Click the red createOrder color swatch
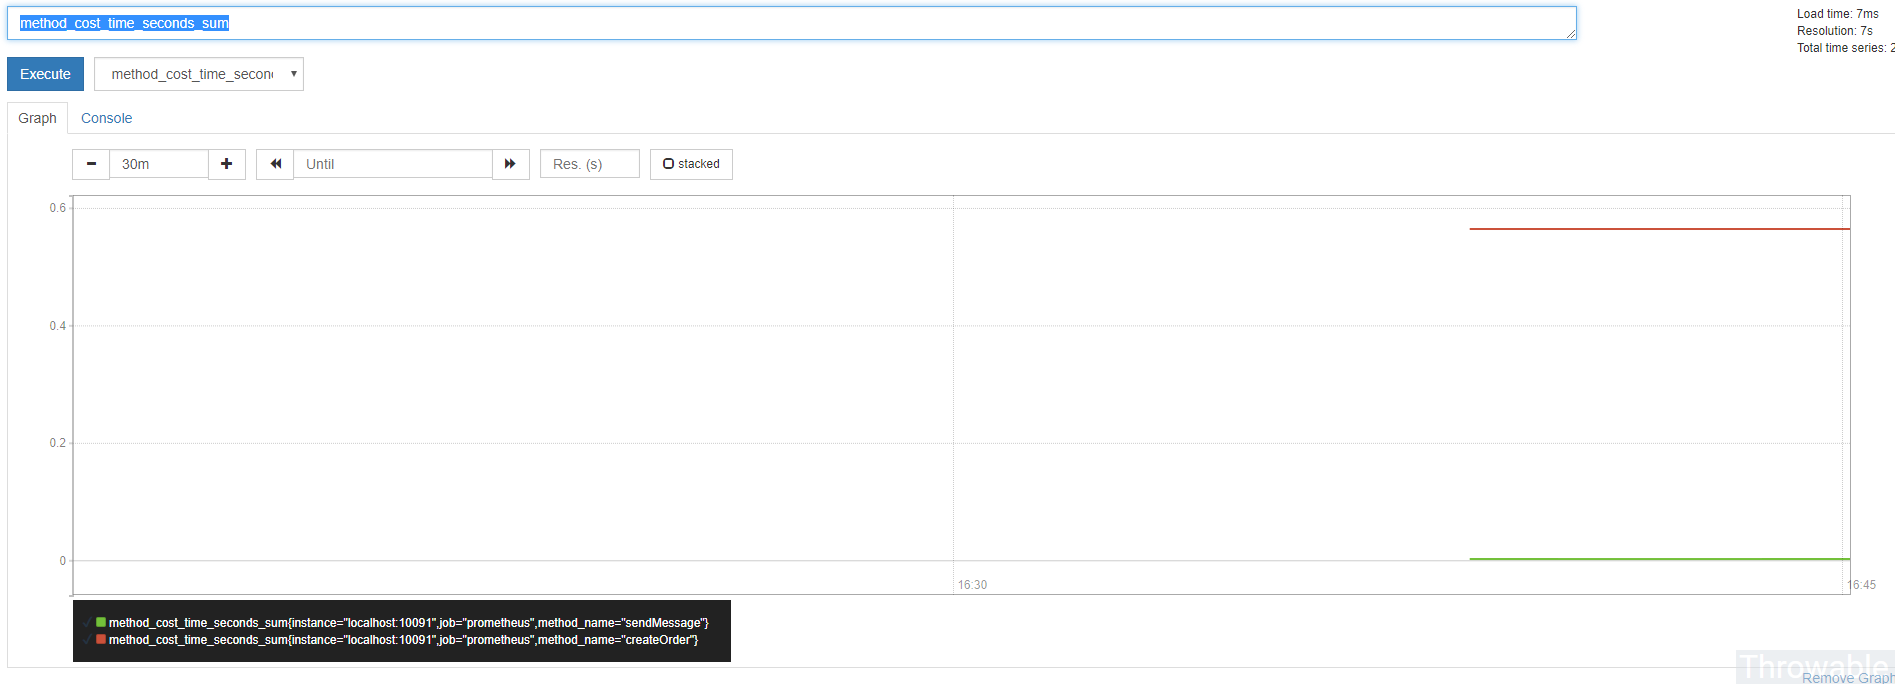The image size is (1895, 684). click(101, 639)
